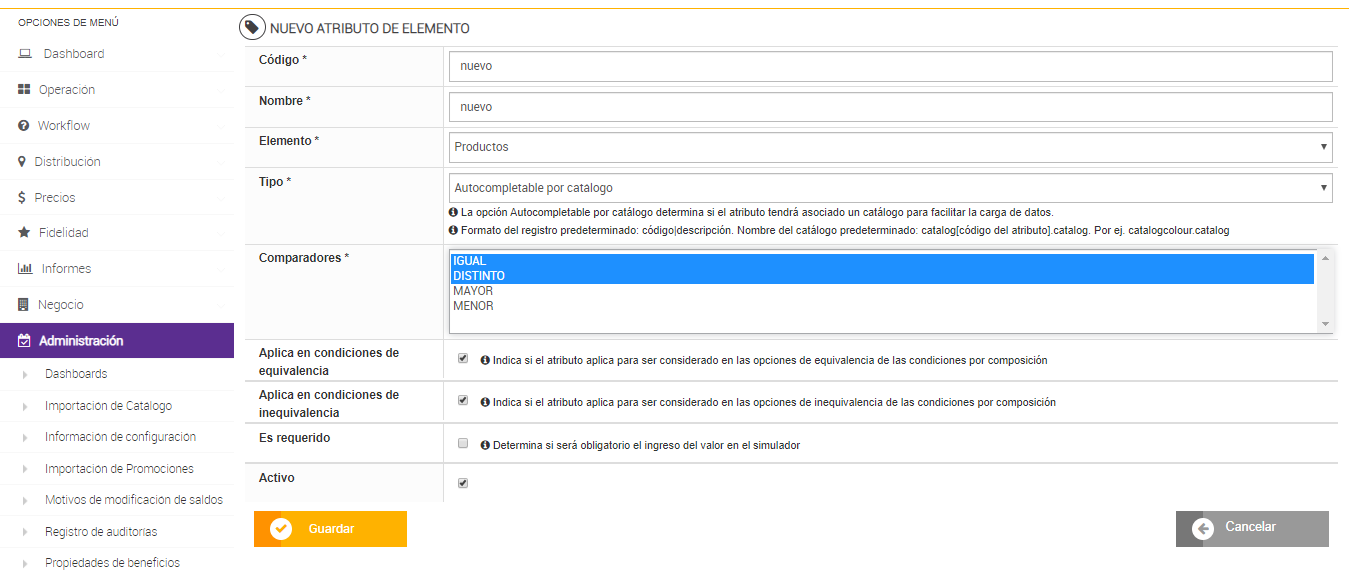Click the Informes bar chart icon
This screenshot has height=573, width=1349.
25,269
